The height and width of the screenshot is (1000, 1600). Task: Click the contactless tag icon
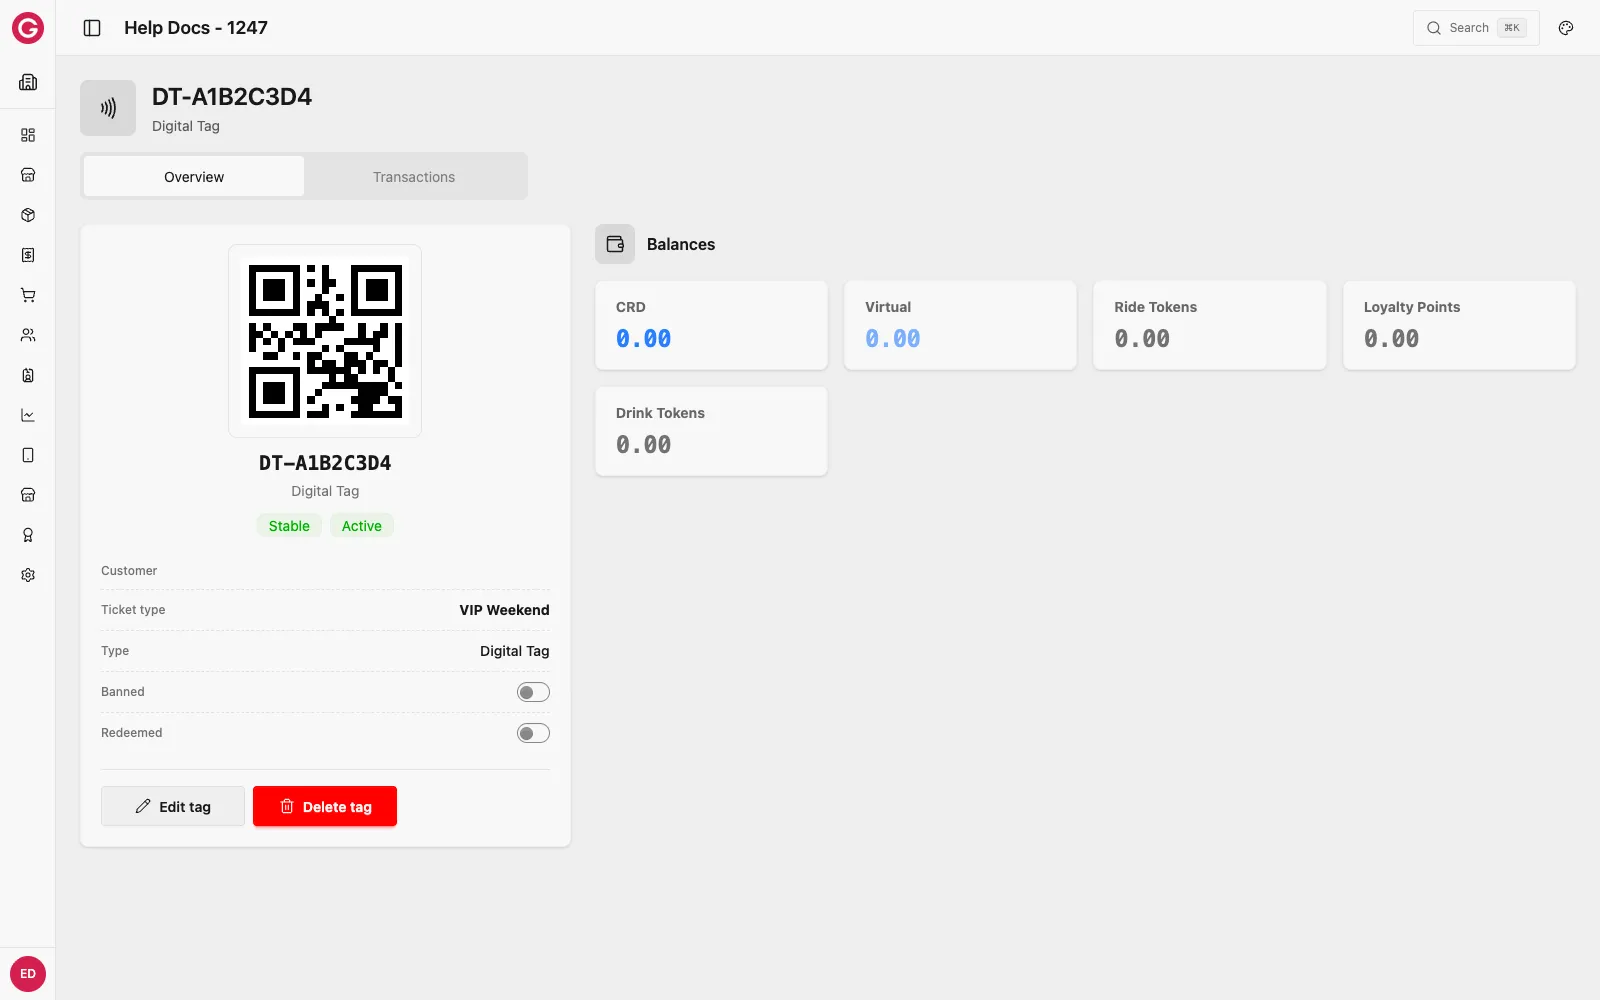(108, 108)
